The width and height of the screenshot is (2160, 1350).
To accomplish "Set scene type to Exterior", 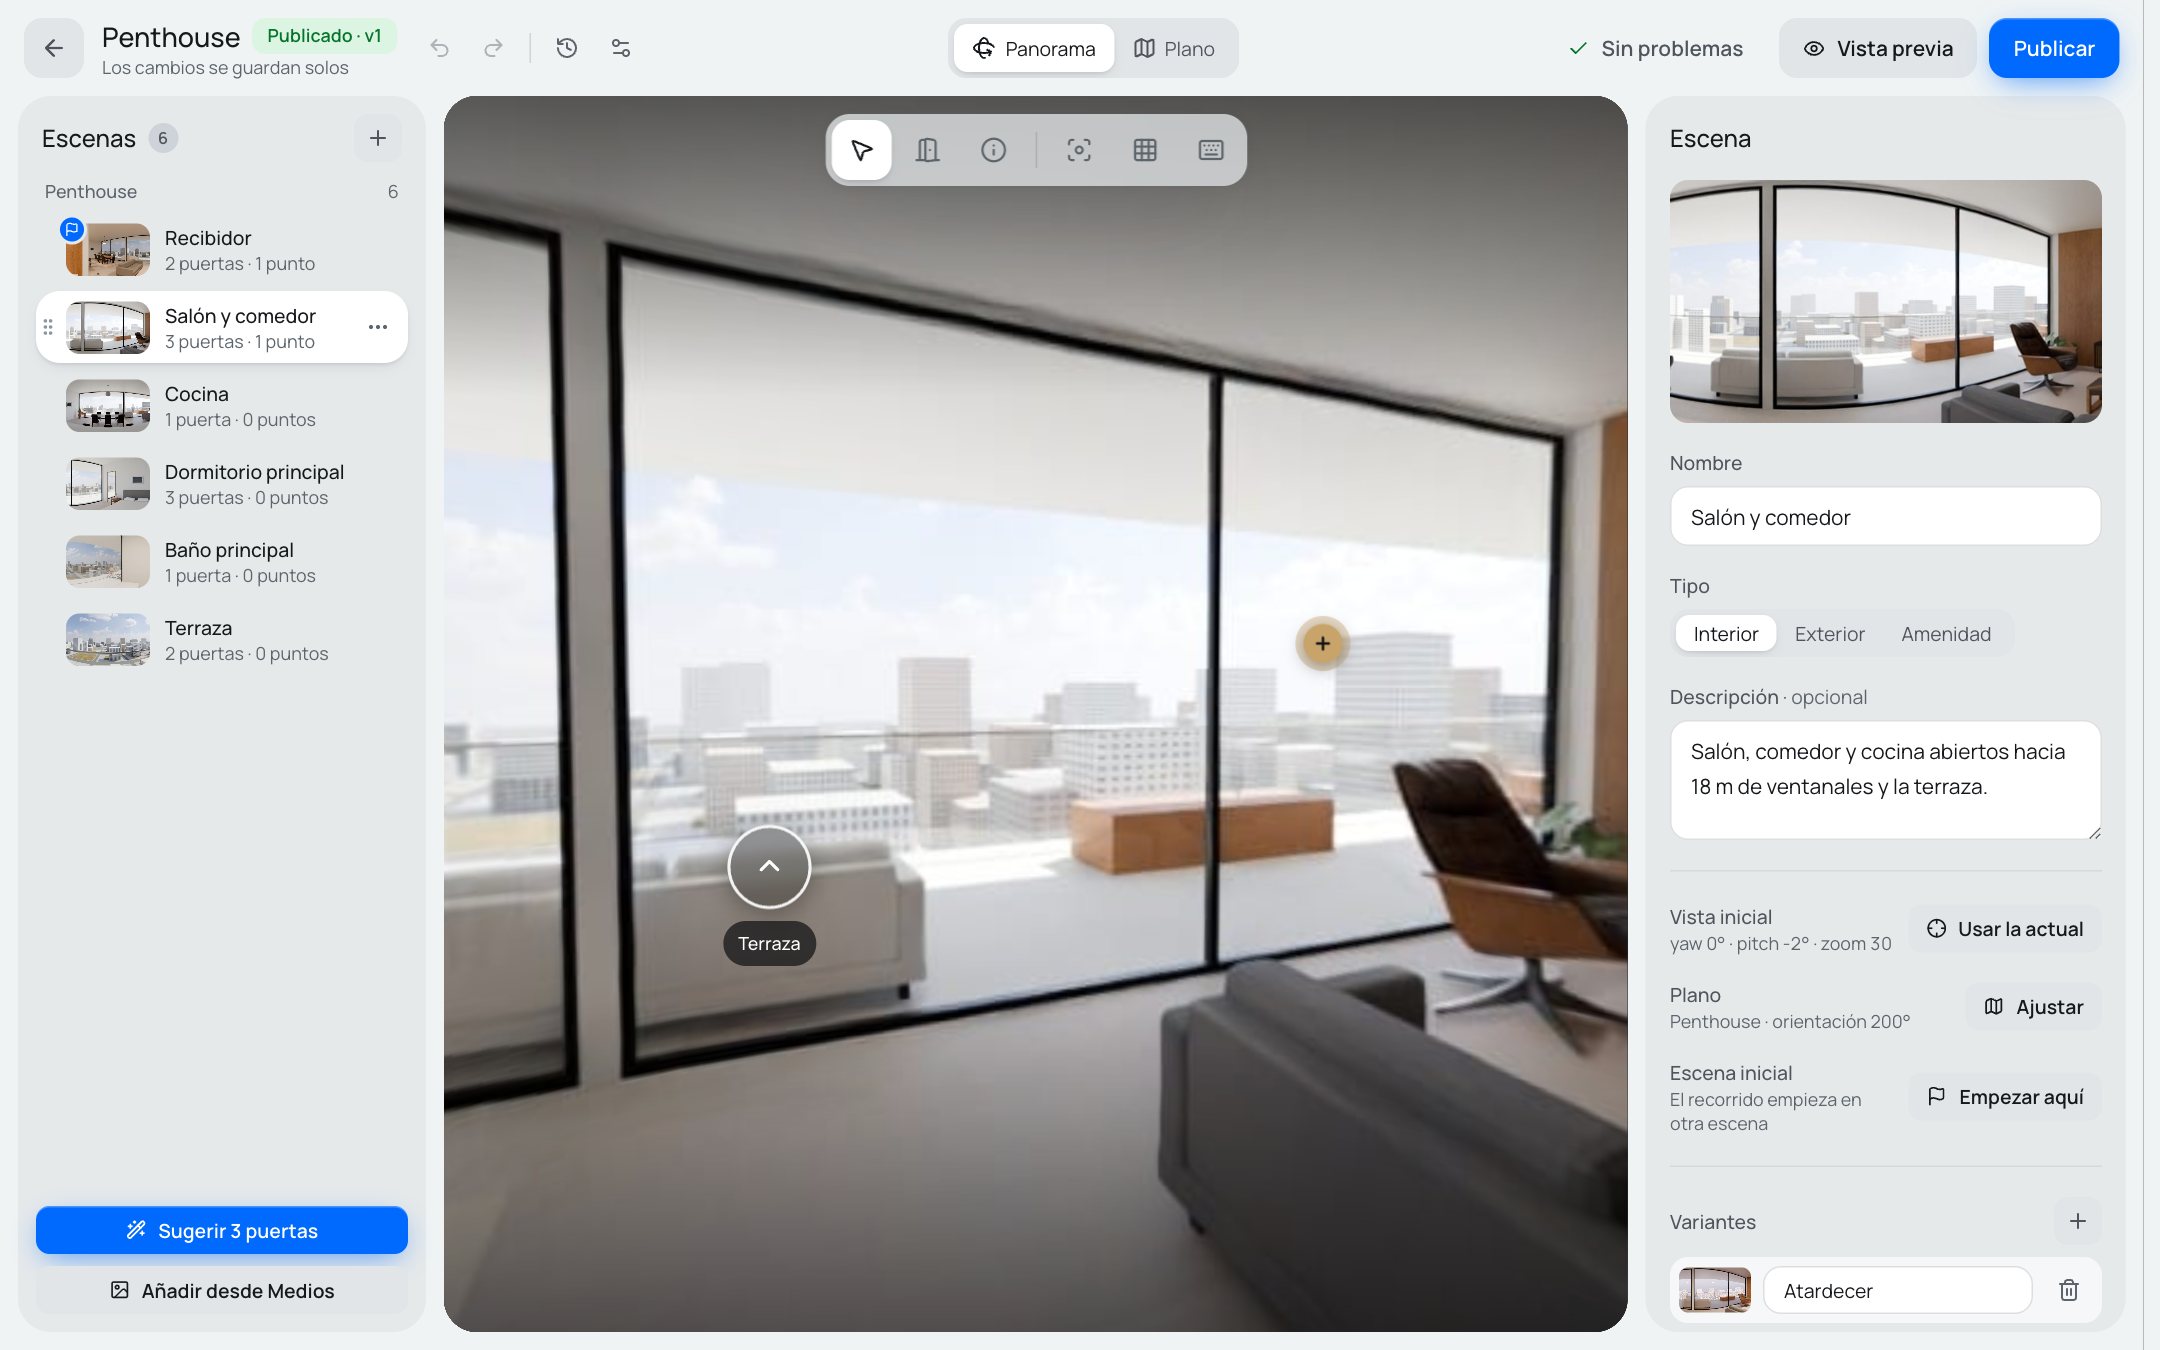I will click(x=1829, y=634).
